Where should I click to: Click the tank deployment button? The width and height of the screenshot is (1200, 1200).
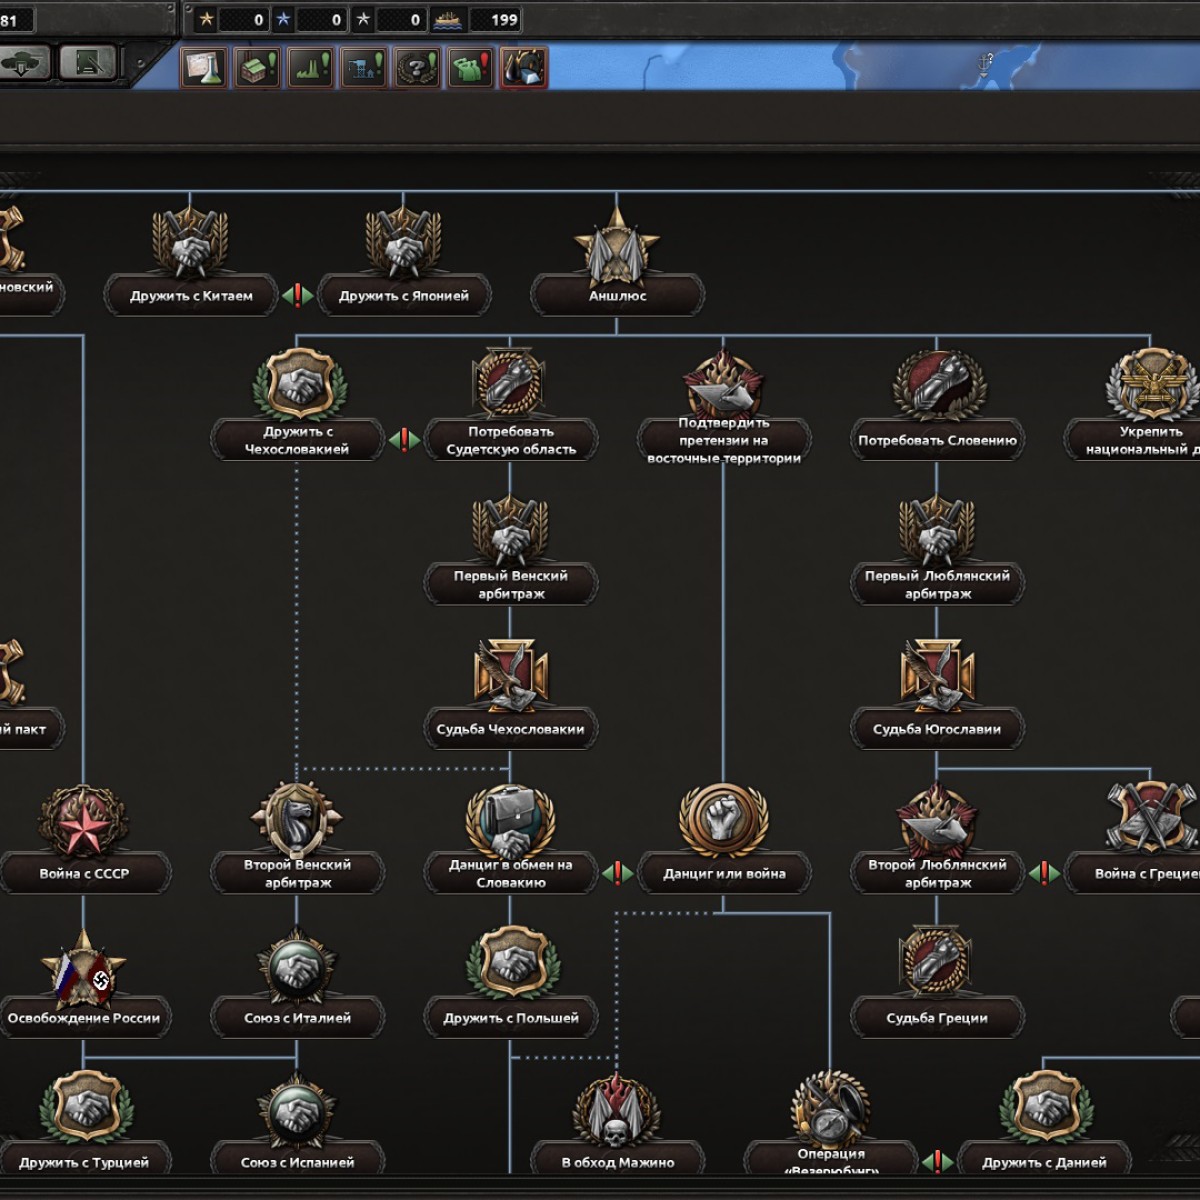pos(23,64)
